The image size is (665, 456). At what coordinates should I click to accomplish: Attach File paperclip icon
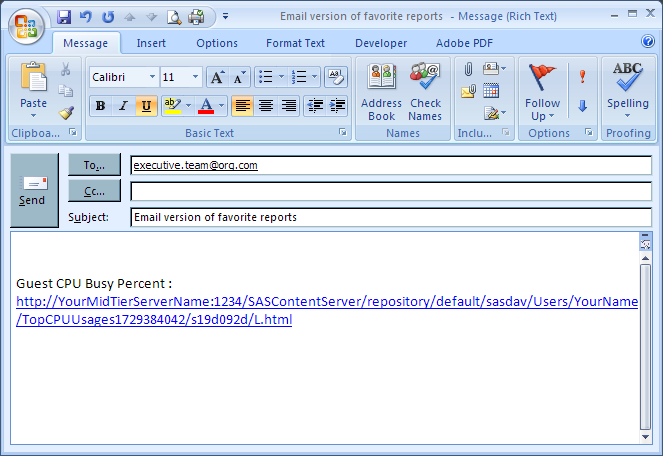point(468,69)
